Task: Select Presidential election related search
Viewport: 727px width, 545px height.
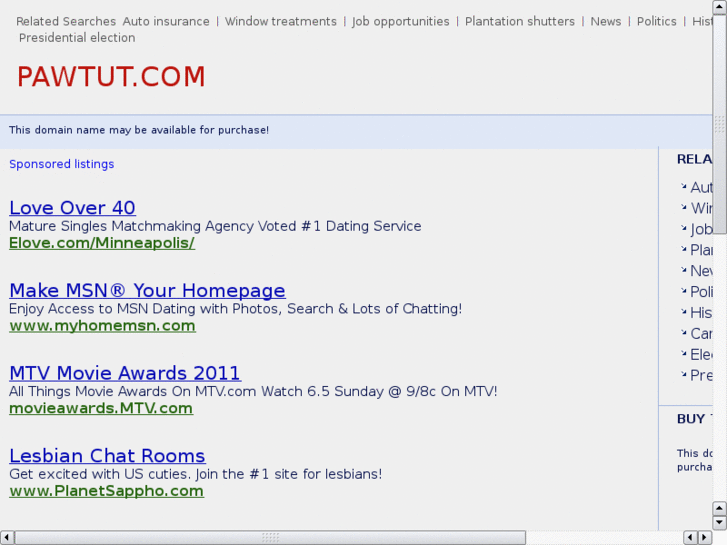Action: click(77, 38)
